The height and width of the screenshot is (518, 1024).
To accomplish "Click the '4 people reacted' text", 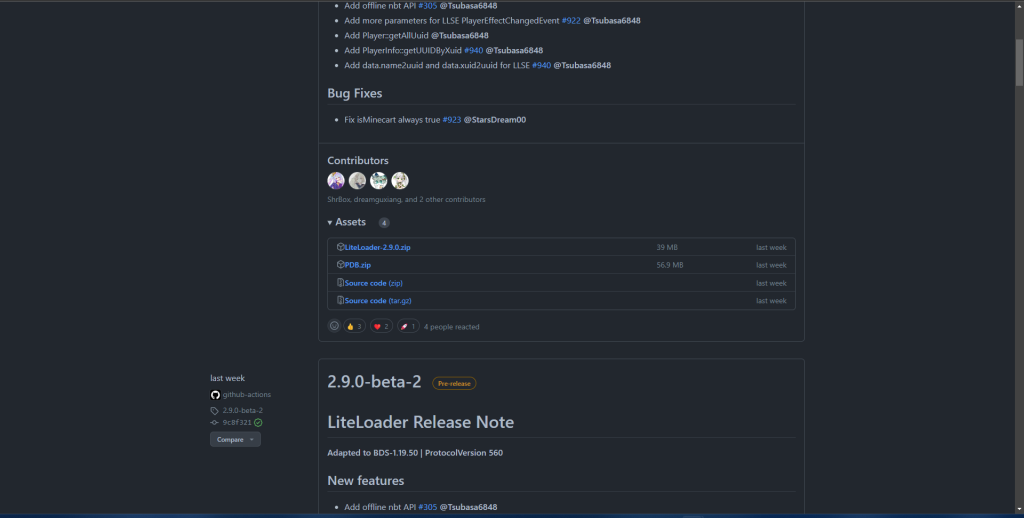I will pyautogui.click(x=451, y=327).
